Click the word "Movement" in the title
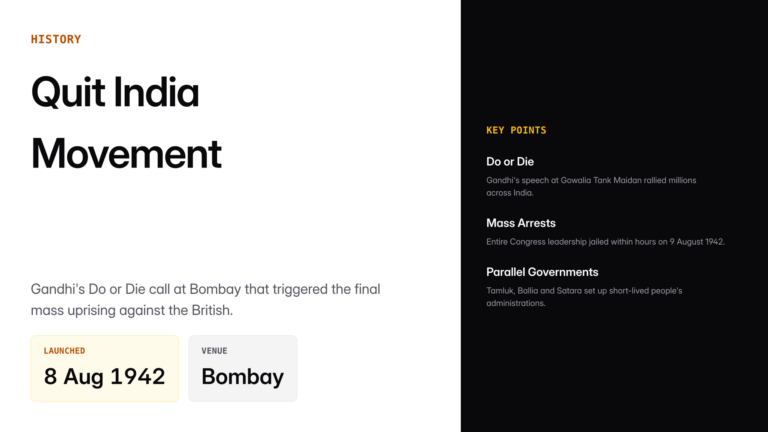This screenshot has height=432, width=768. point(126,154)
